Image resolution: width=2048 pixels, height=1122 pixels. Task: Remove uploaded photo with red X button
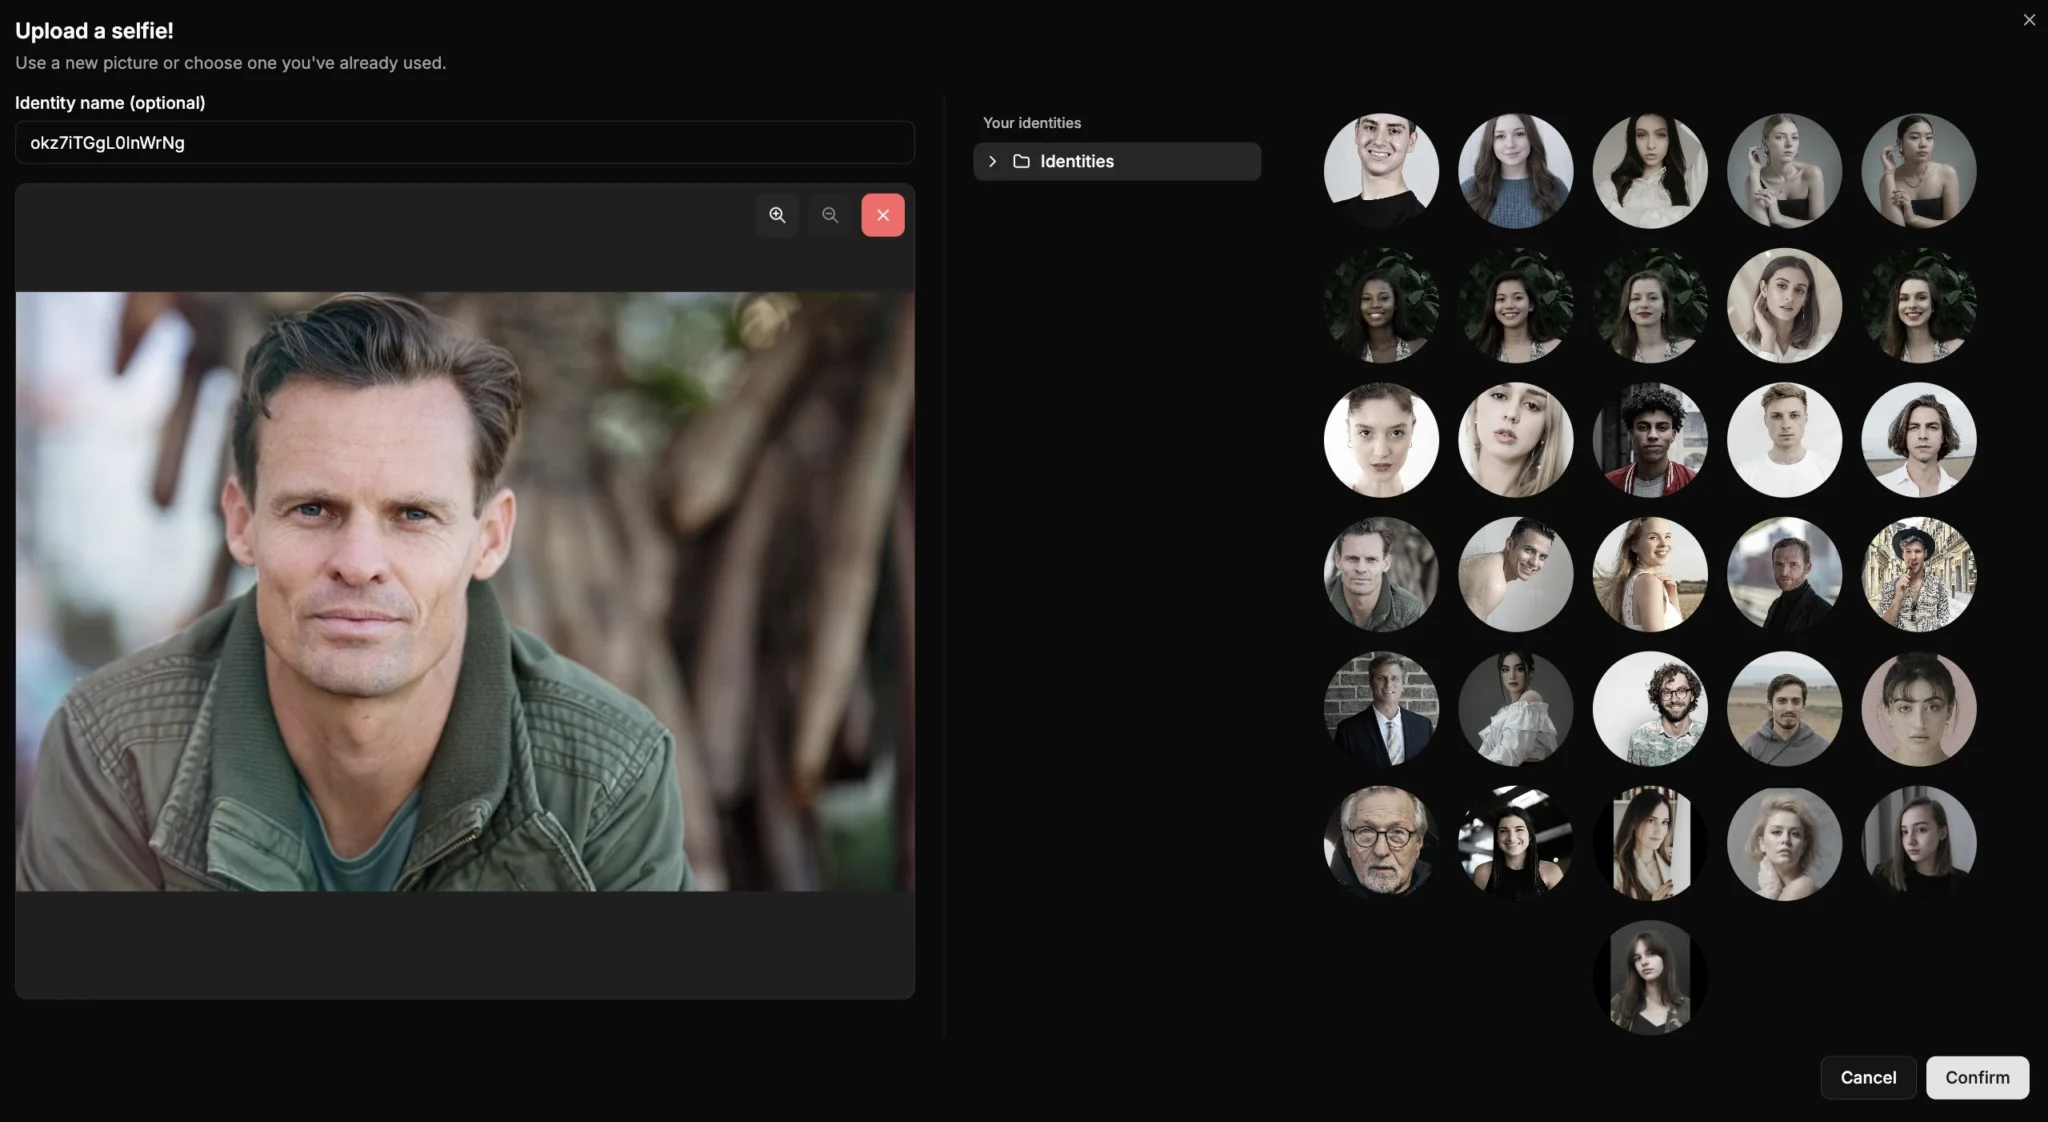[882, 215]
